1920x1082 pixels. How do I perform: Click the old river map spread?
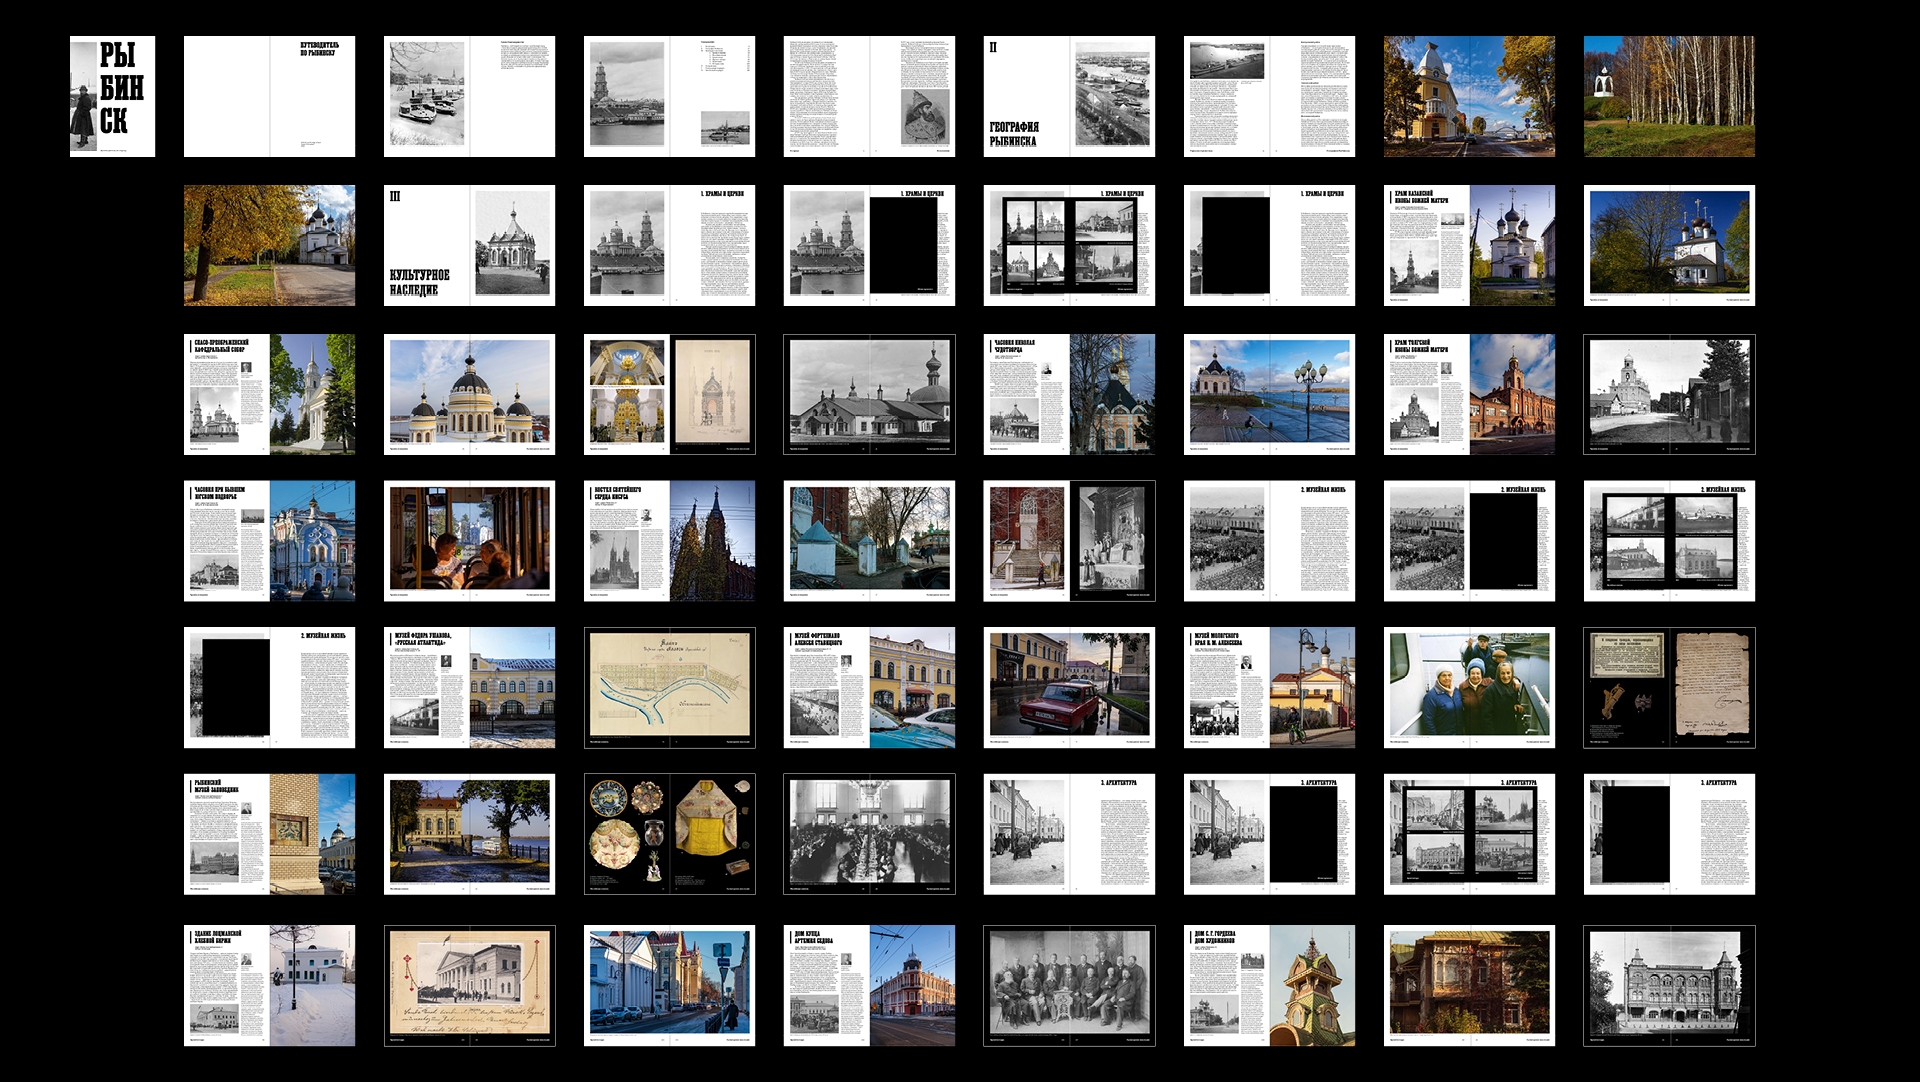pyautogui.click(x=669, y=687)
